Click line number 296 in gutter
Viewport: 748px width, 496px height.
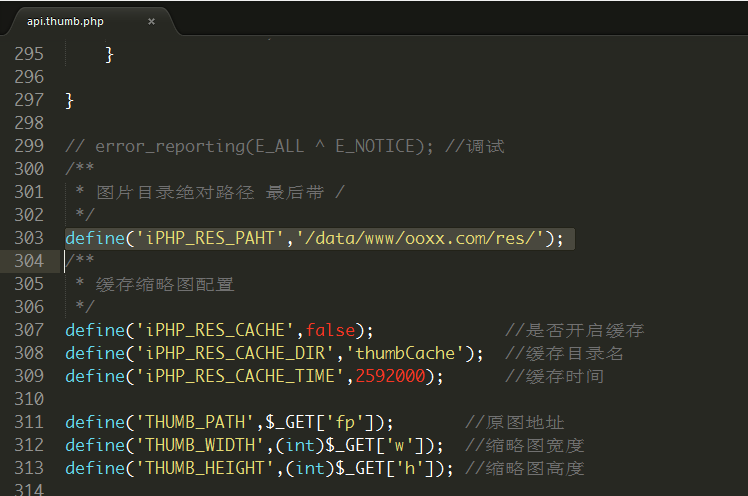pyautogui.click(x=29, y=77)
